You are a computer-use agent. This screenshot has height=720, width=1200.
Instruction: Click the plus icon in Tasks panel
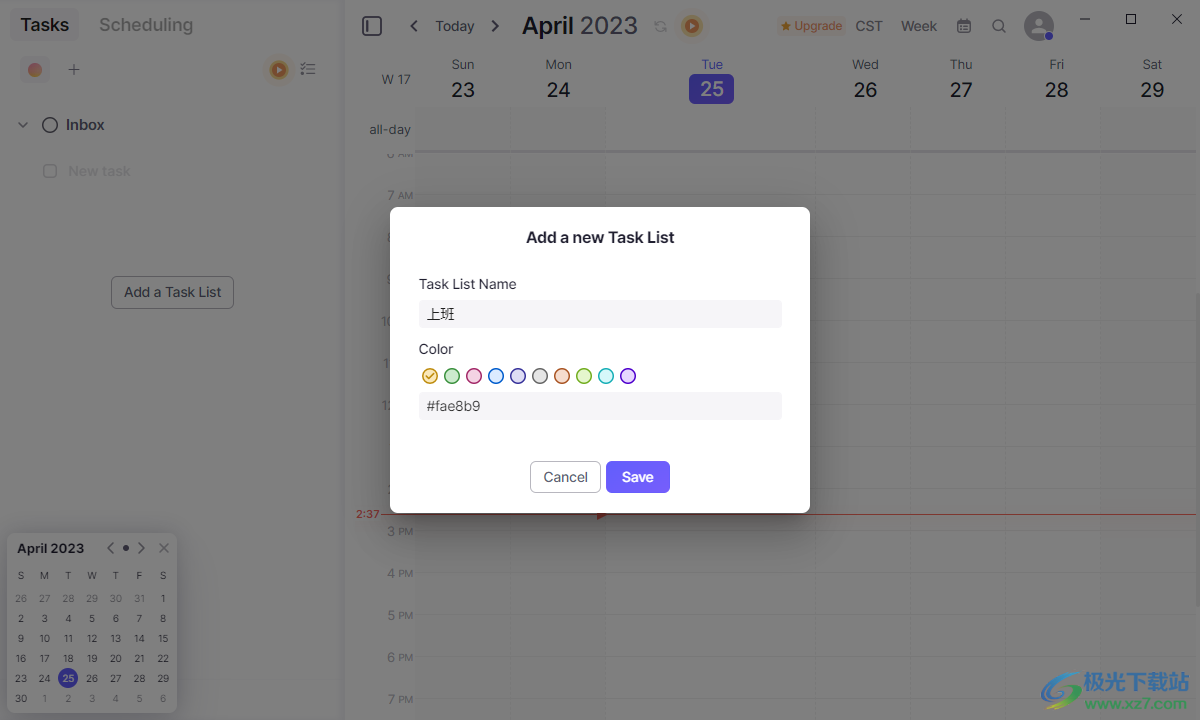[73, 70]
